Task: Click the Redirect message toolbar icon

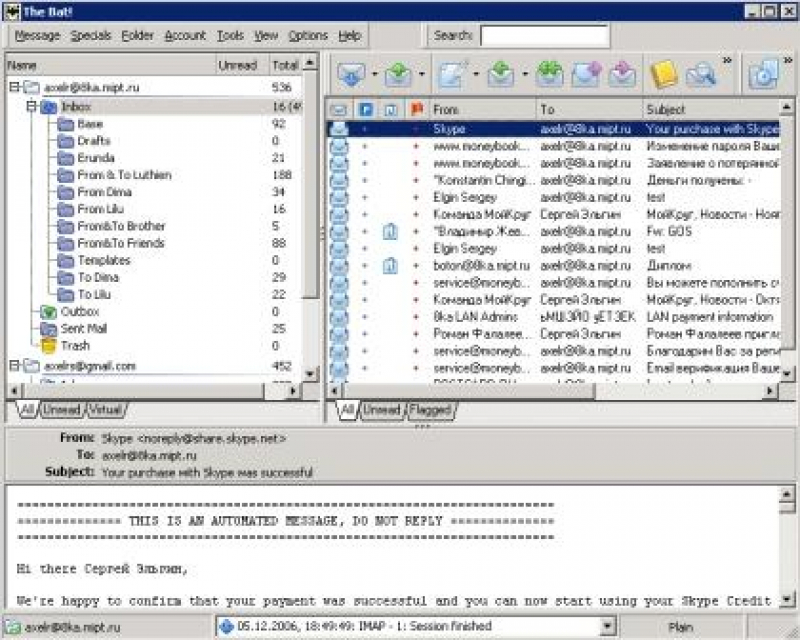Action: click(x=623, y=74)
